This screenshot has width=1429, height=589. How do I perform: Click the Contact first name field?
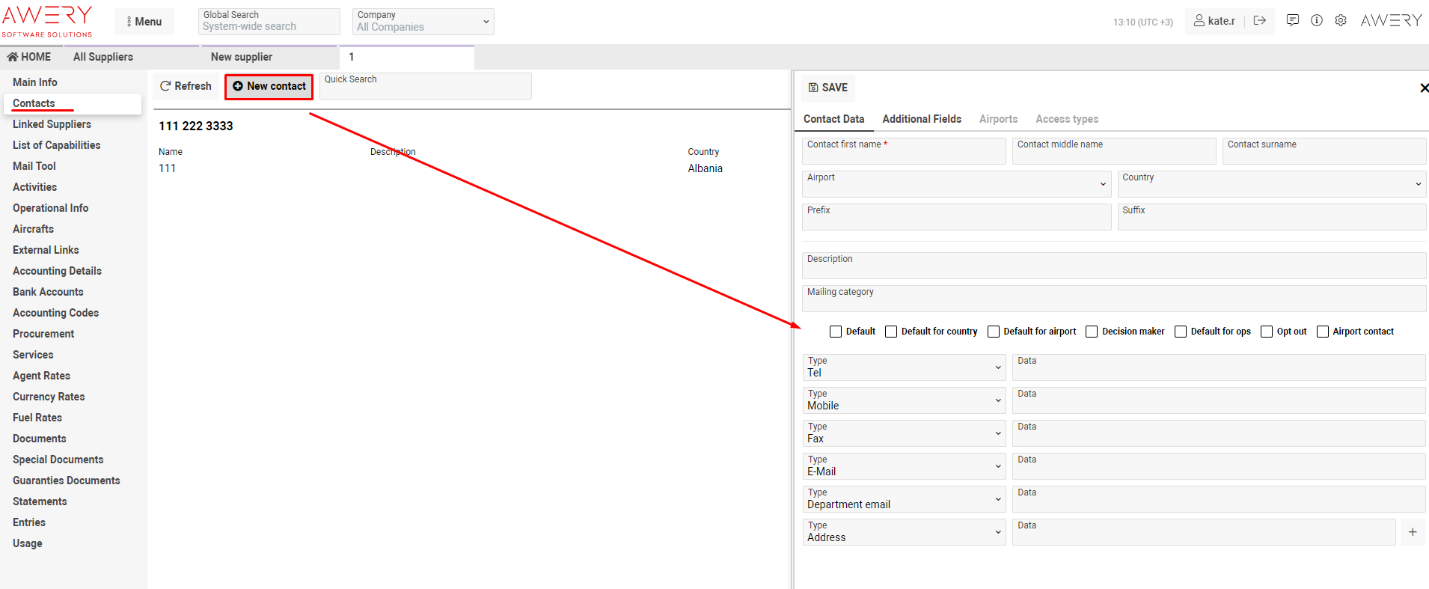click(904, 151)
